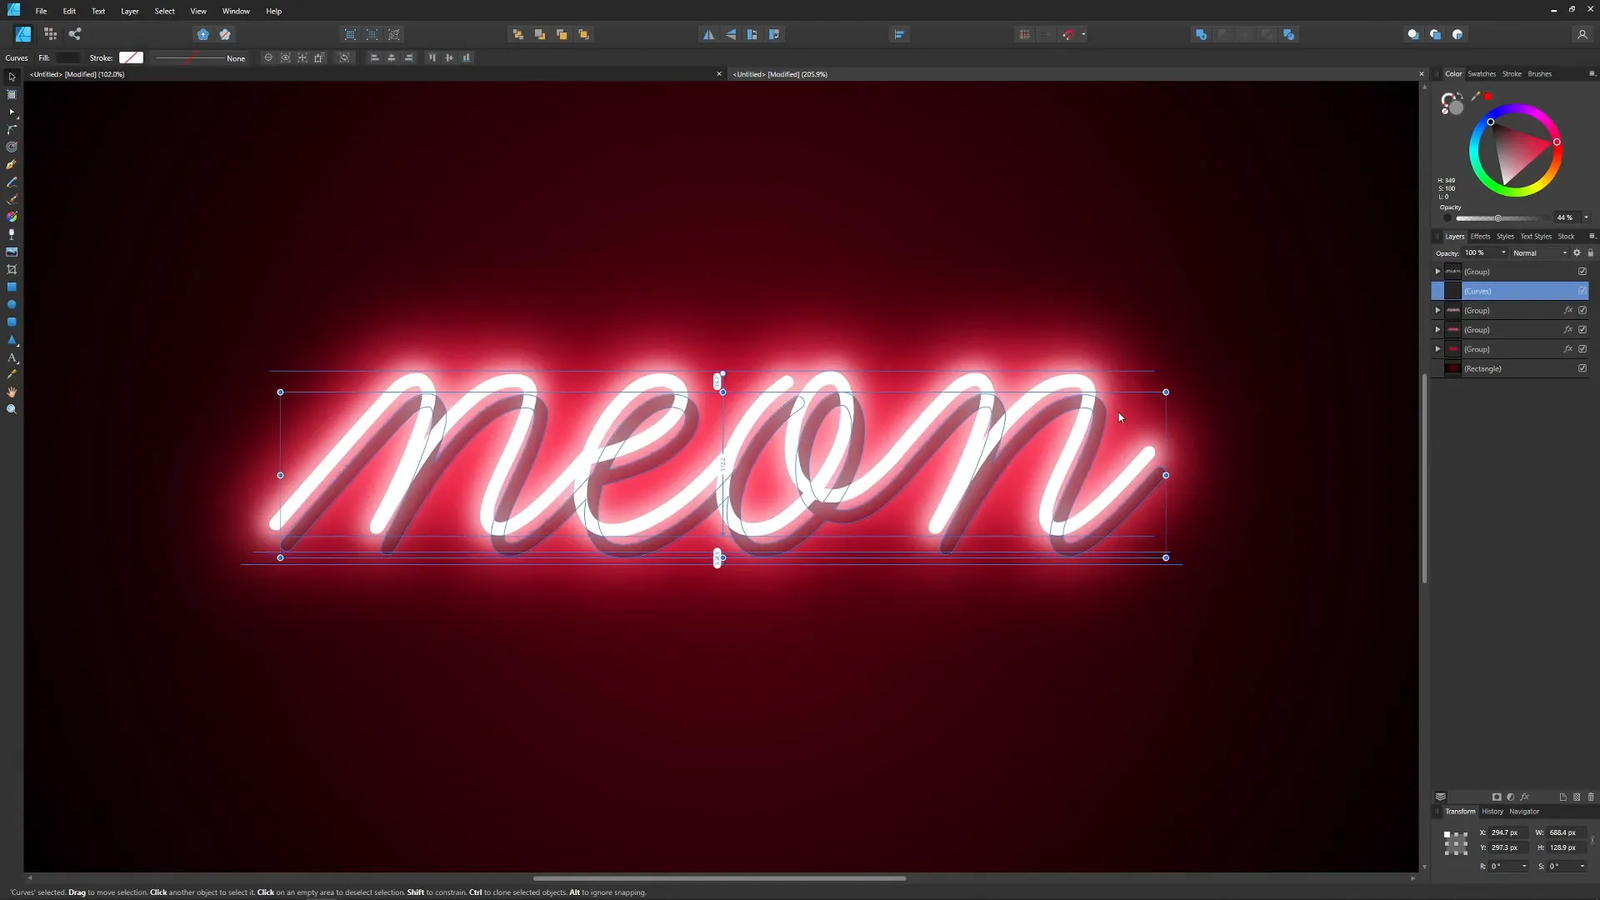Select the Hand tool
Viewport: 1600px width, 900px height.
(12, 391)
